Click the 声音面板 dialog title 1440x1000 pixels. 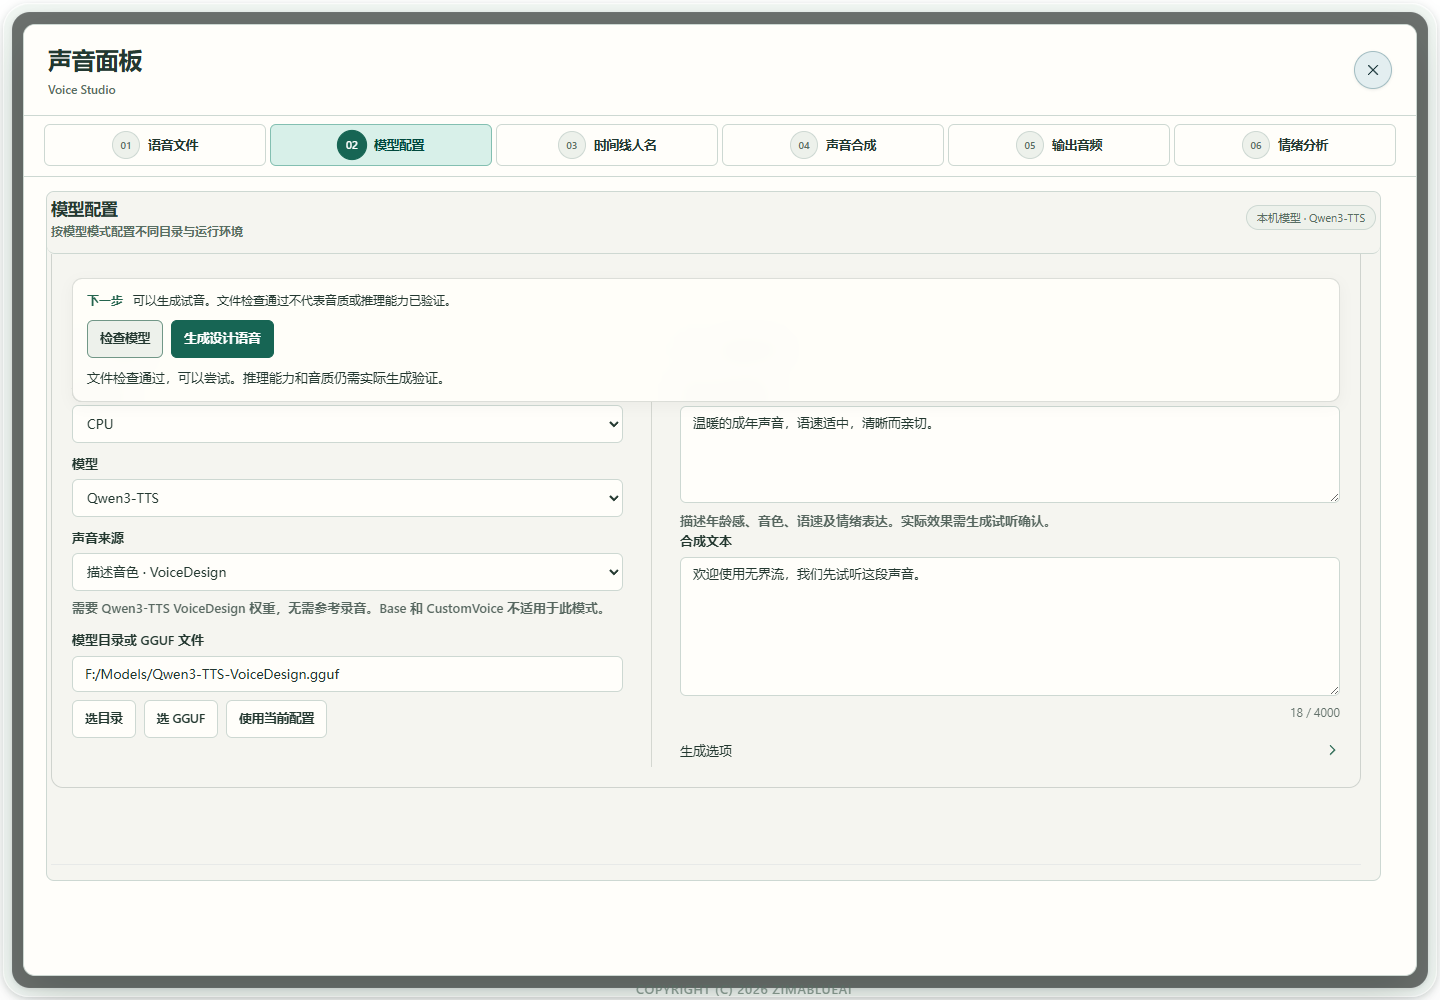[x=95, y=61]
